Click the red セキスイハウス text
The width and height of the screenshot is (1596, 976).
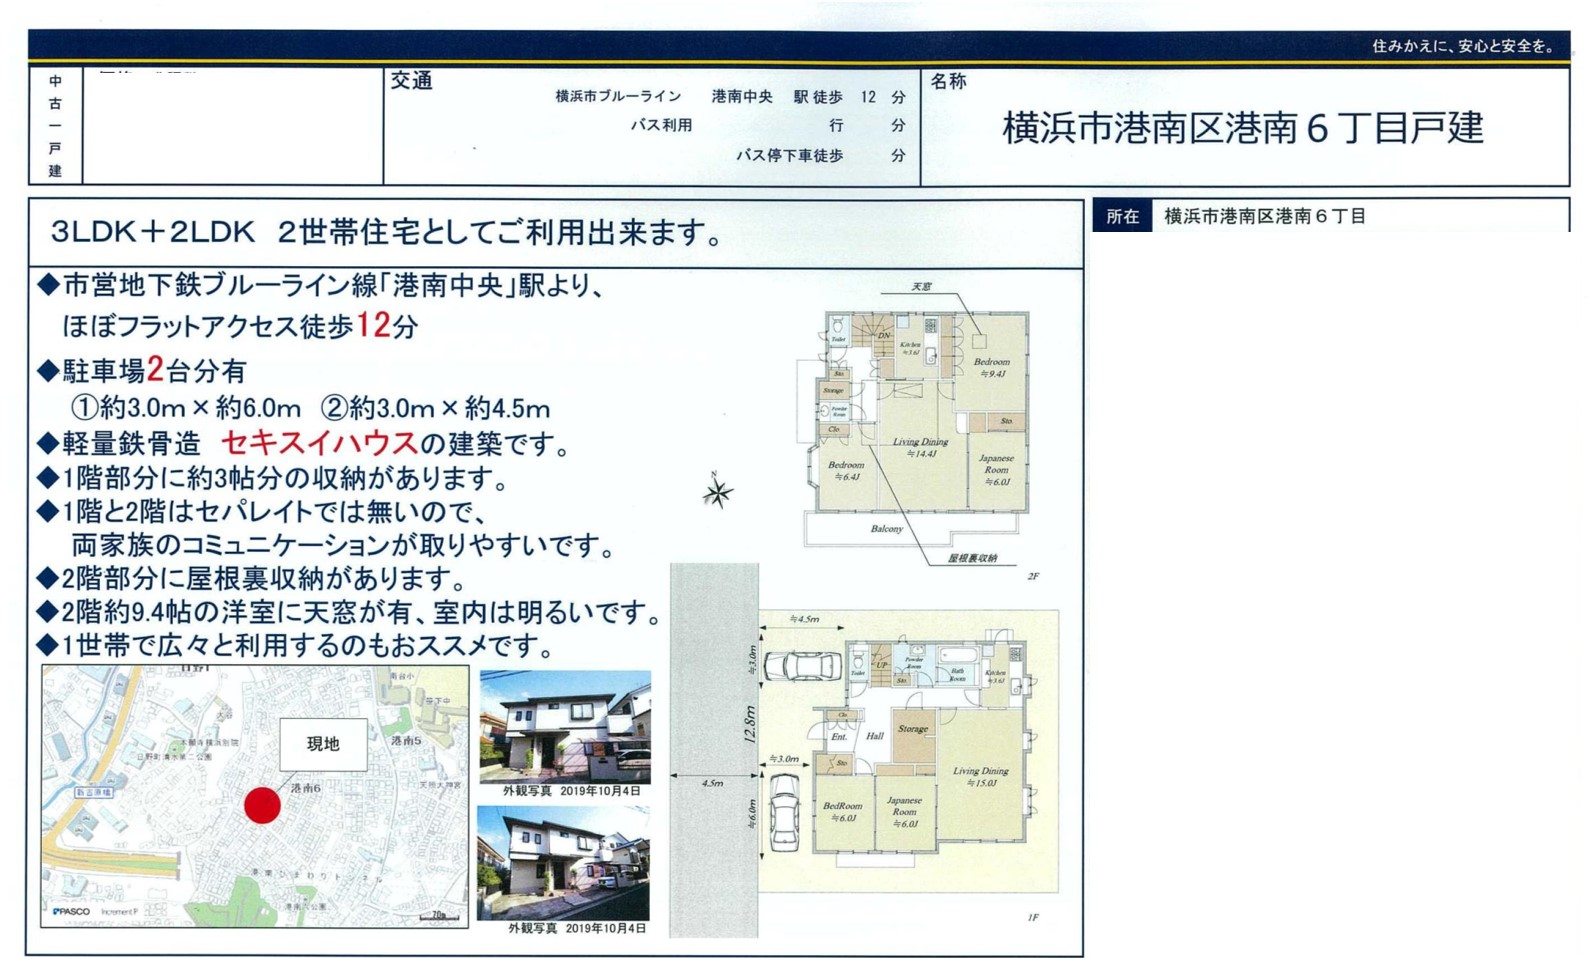tap(318, 443)
